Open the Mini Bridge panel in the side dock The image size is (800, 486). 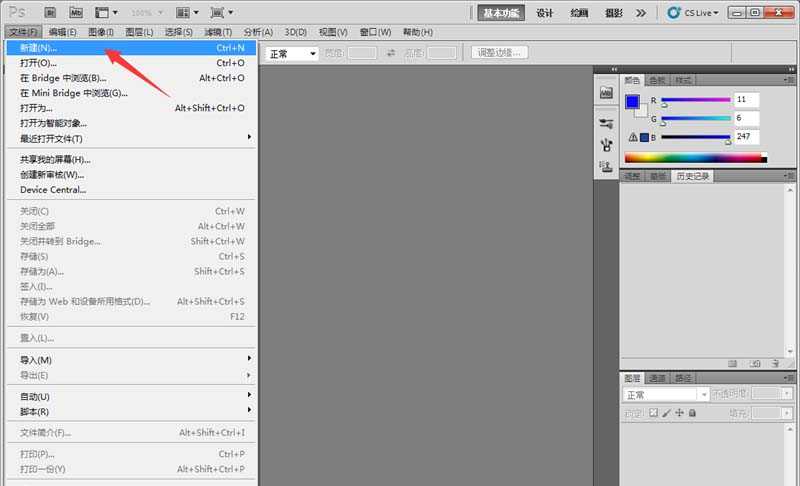[x=606, y=91]
